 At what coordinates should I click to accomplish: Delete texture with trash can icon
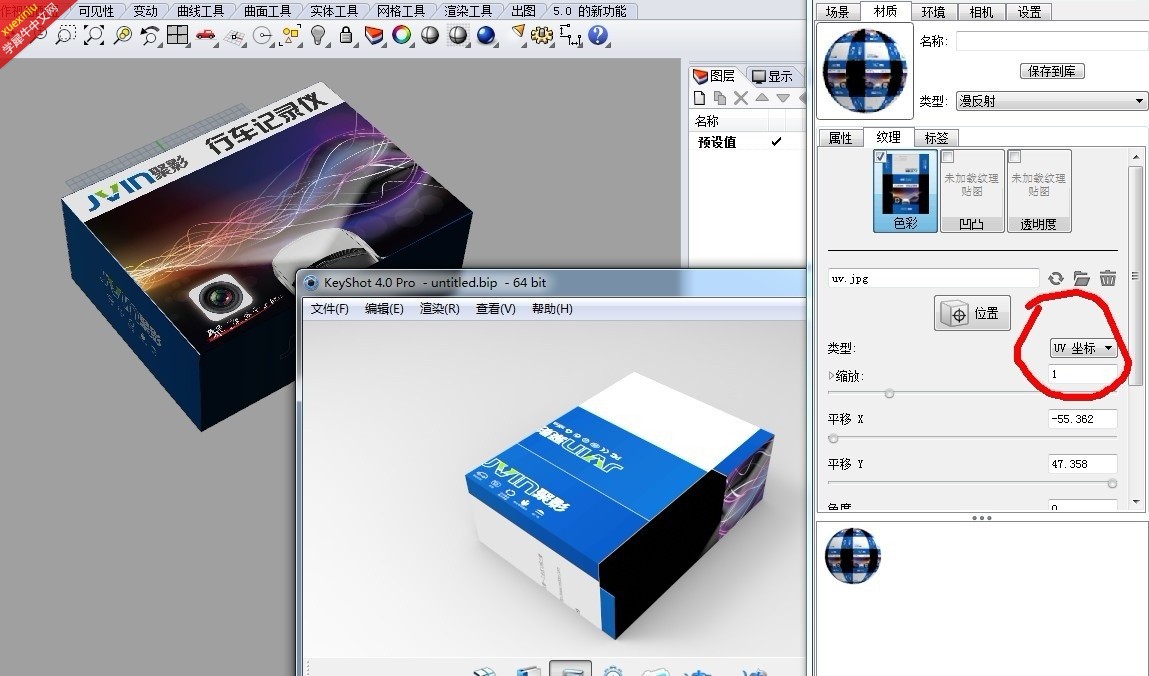[1108, 278]
